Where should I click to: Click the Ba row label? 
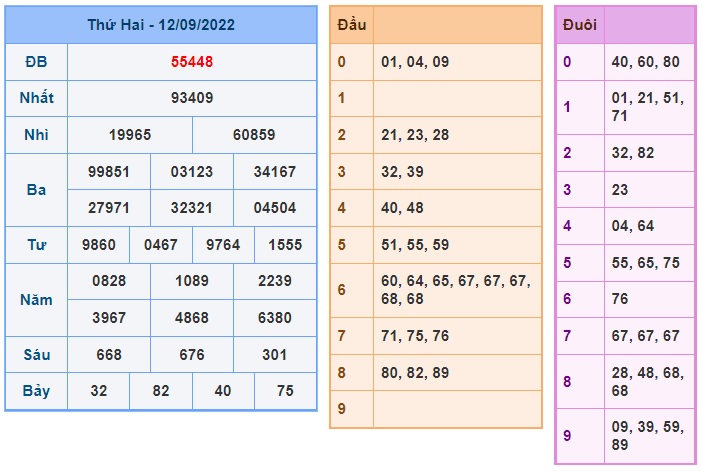(x=36, y=190)
